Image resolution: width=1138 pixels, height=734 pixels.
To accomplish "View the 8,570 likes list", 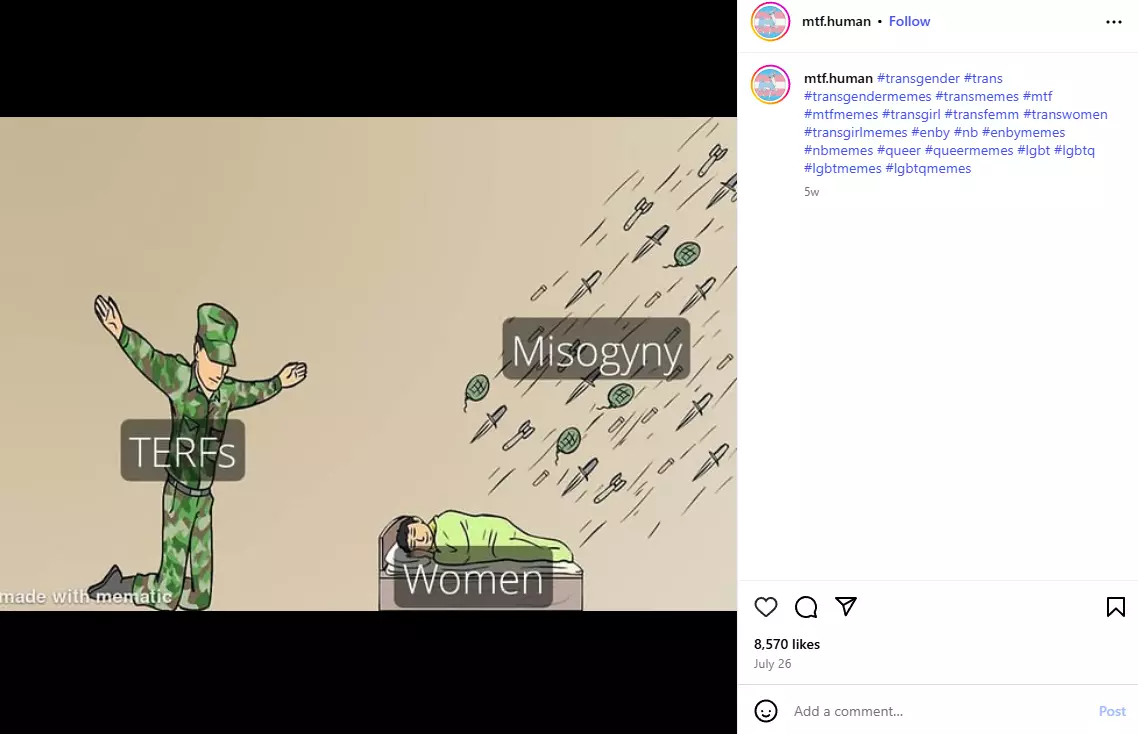I will (787, 644).
